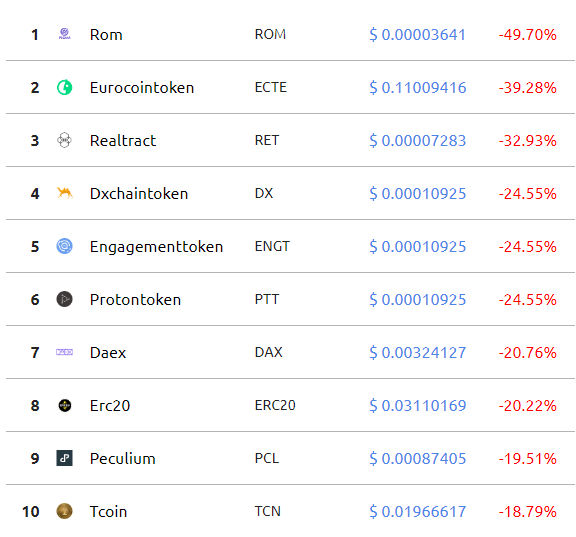Click the Realtract coin icon
Viewport: 576px width, 537px height.
point(65,140)
